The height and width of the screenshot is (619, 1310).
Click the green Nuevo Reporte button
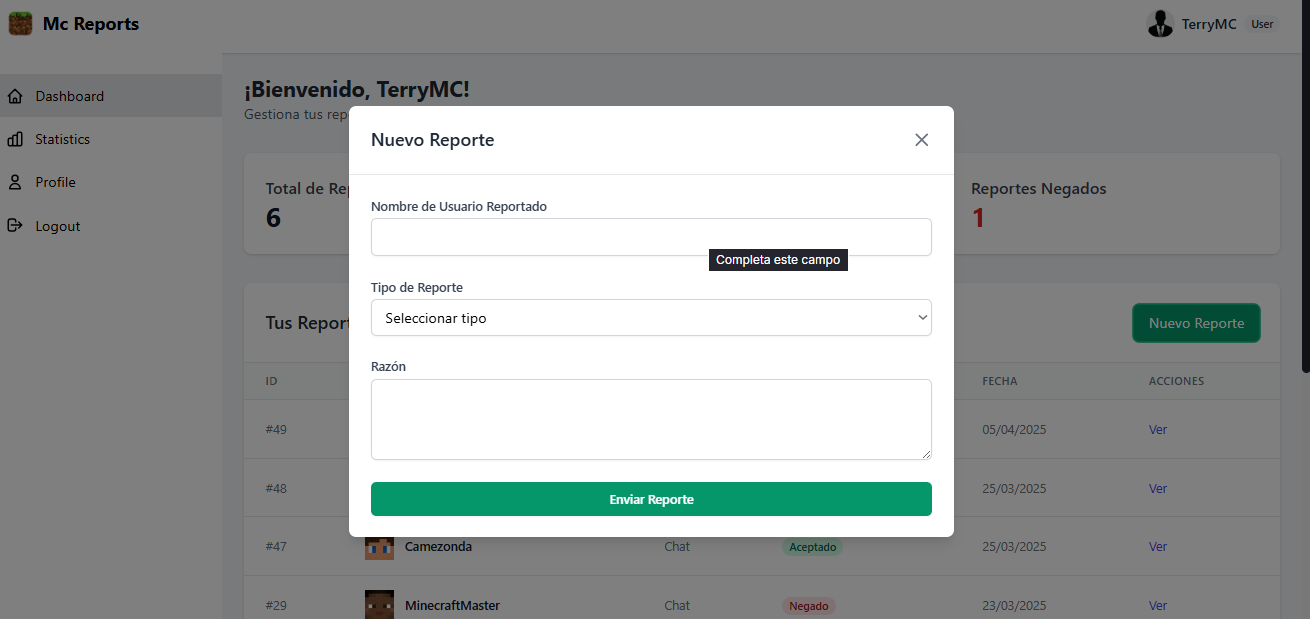click(x=1196, y=323)
